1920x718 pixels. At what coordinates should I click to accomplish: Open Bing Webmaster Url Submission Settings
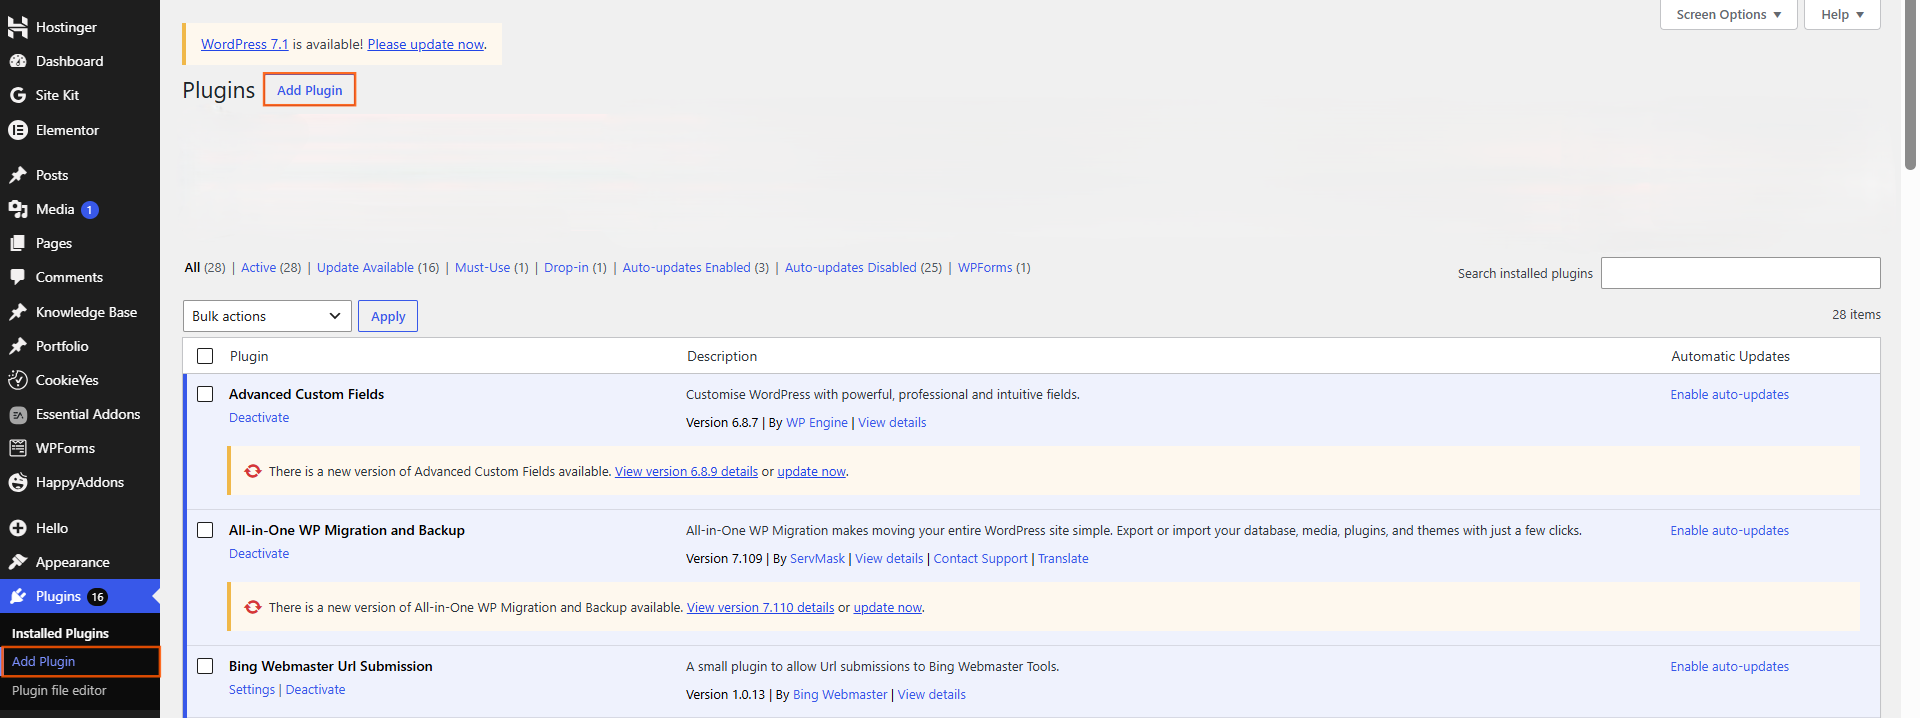pos(252,689)
